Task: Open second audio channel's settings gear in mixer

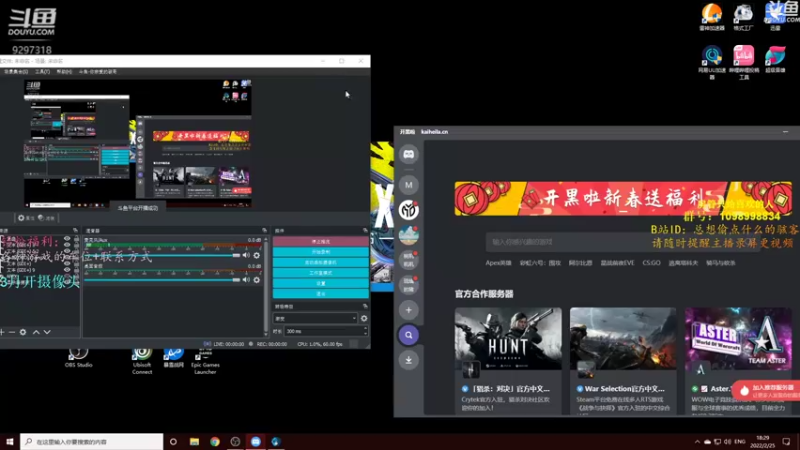Action: (257, 280)
